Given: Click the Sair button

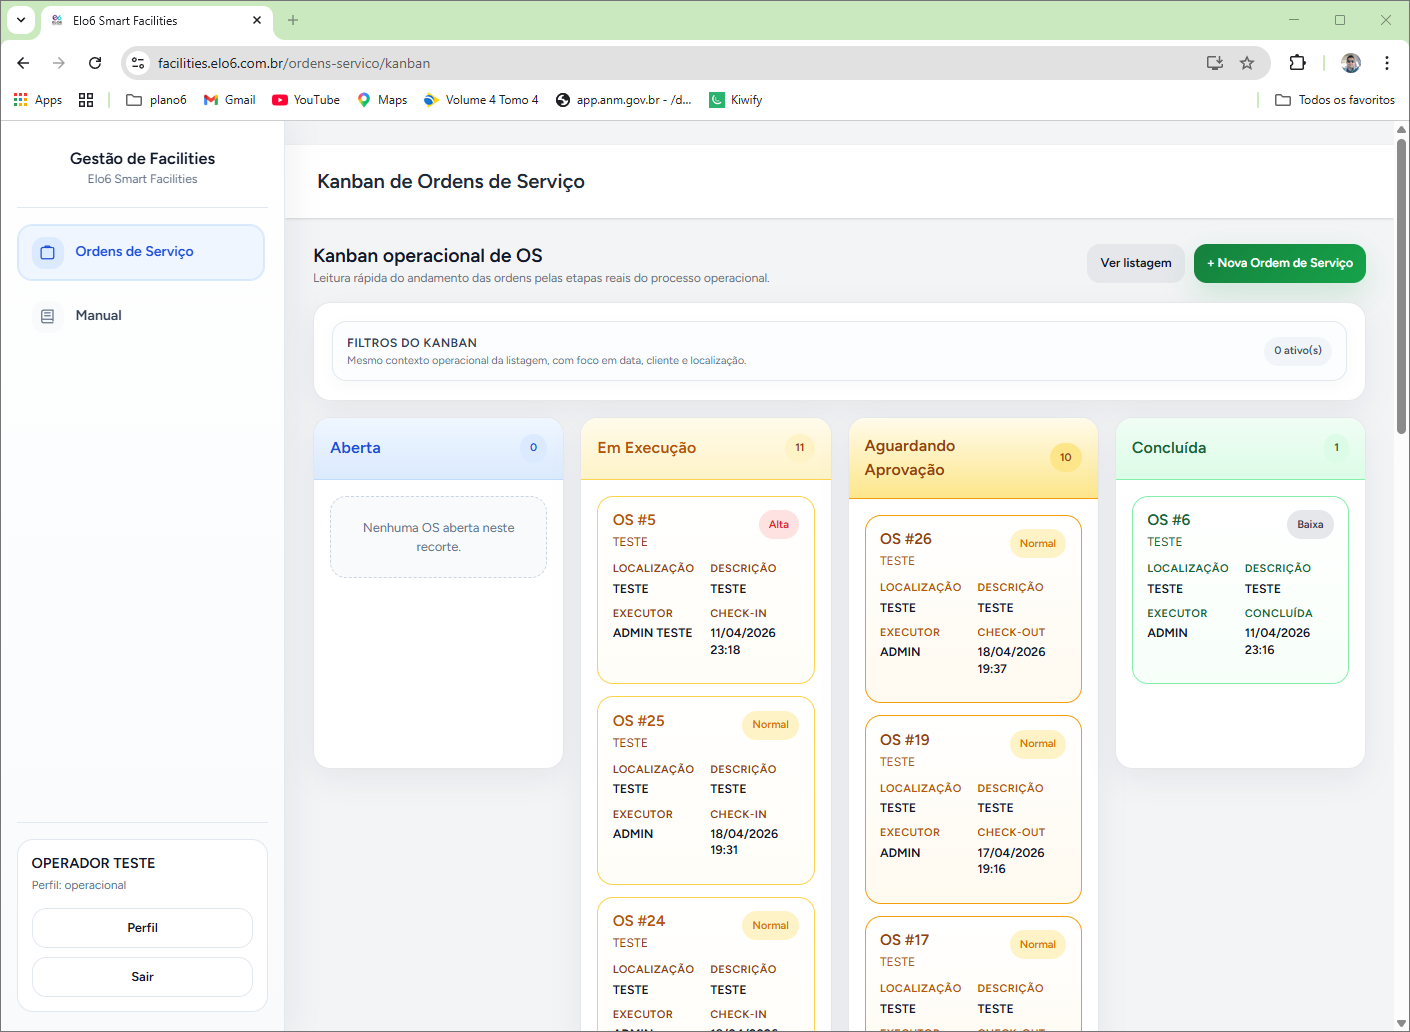Looking at the screenshot, I should [142, 977].
